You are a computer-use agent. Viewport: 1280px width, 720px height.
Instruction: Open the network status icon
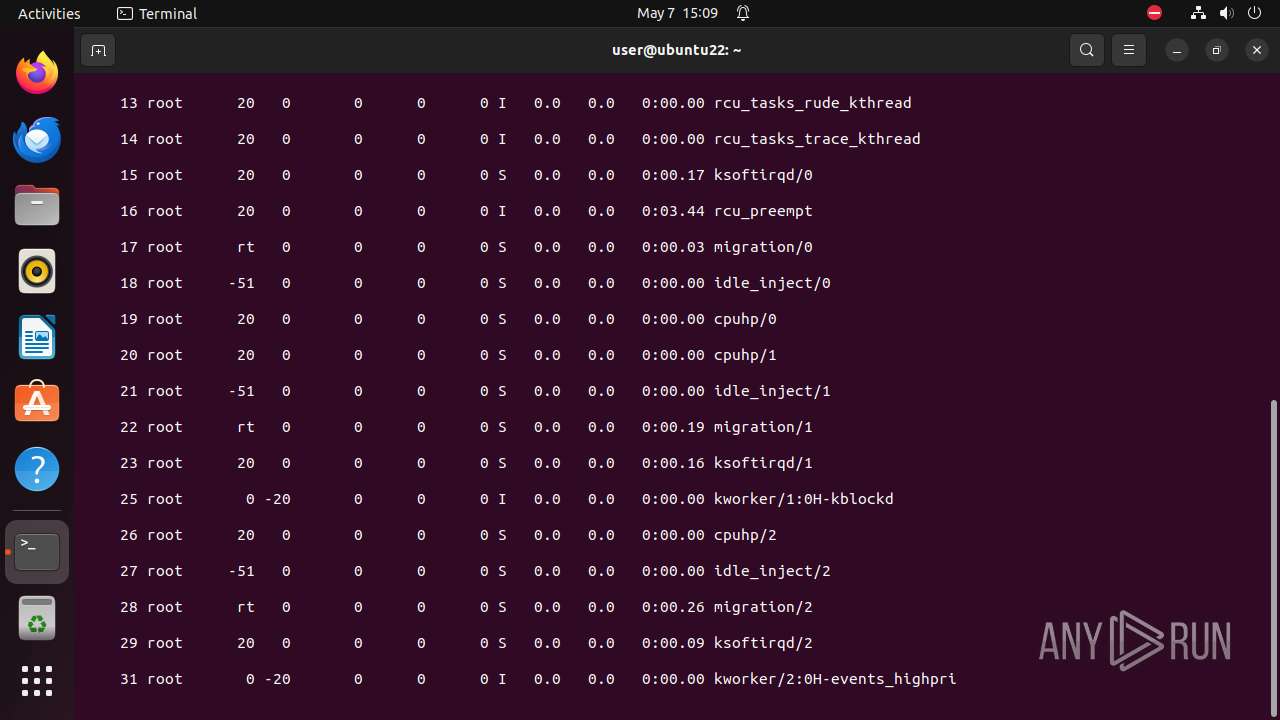point(1198,13)
